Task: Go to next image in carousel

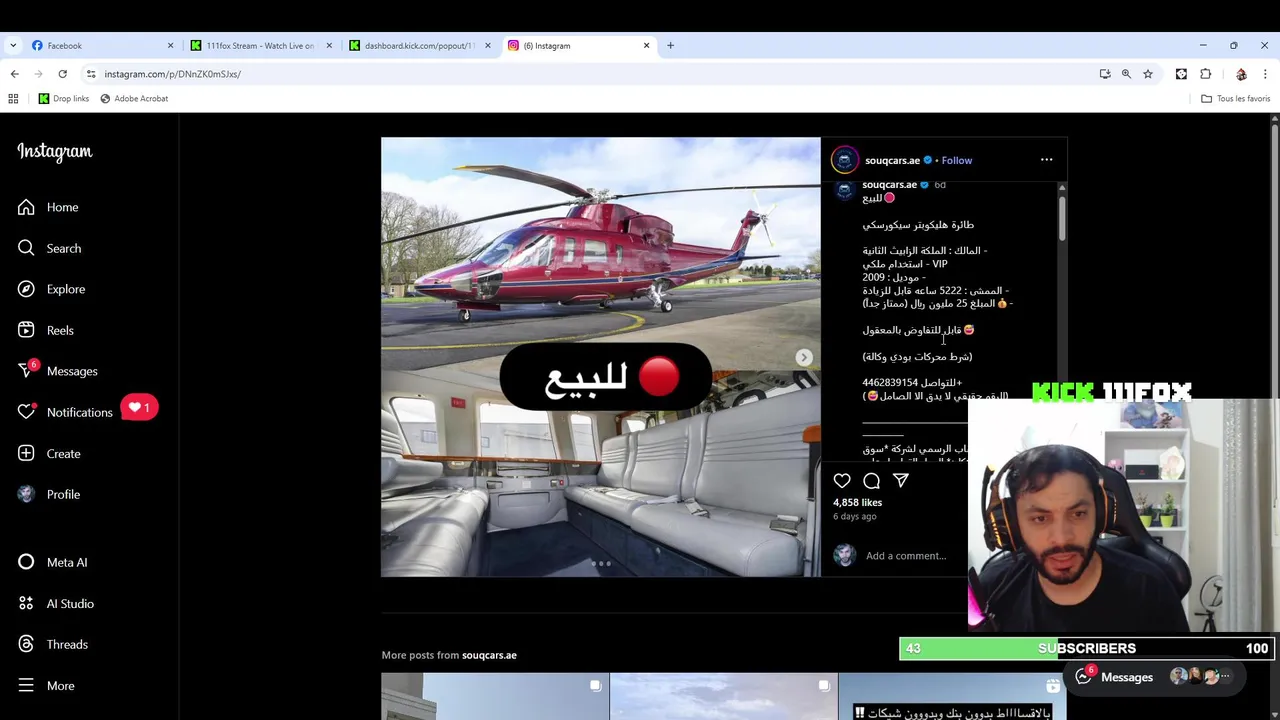Action: tap(804, 357)
